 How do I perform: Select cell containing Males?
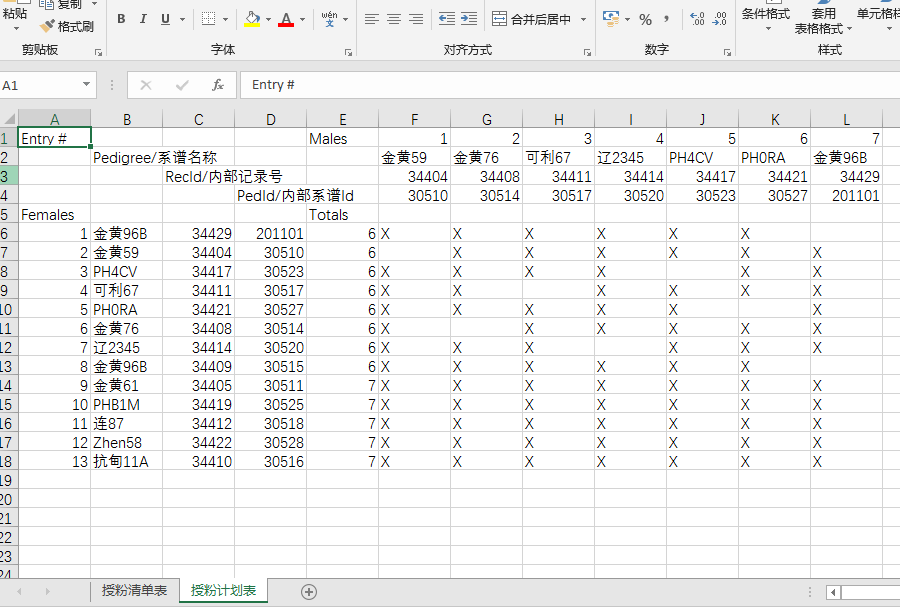click(x=343, y=138)
